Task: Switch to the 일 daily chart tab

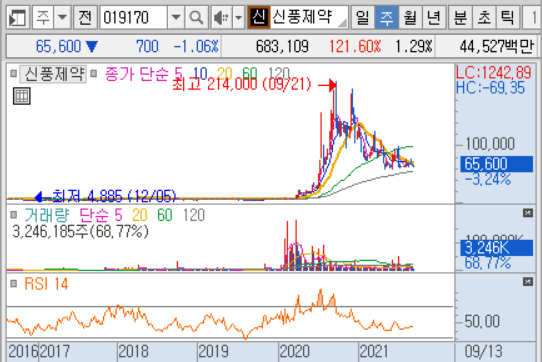Action: (x=363, y=17)
